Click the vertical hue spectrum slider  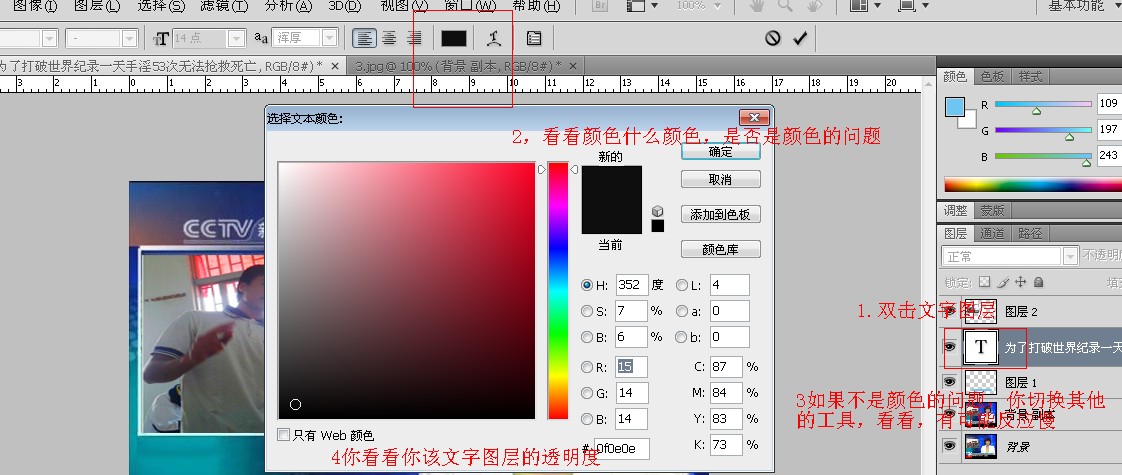point(557,290)
